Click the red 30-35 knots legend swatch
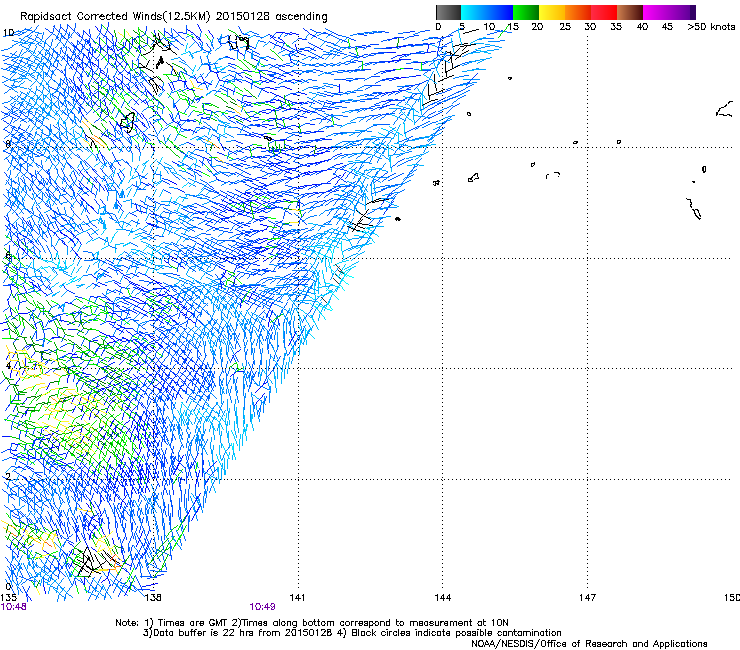This screenshot has width=740, height=650. [604, 12]
